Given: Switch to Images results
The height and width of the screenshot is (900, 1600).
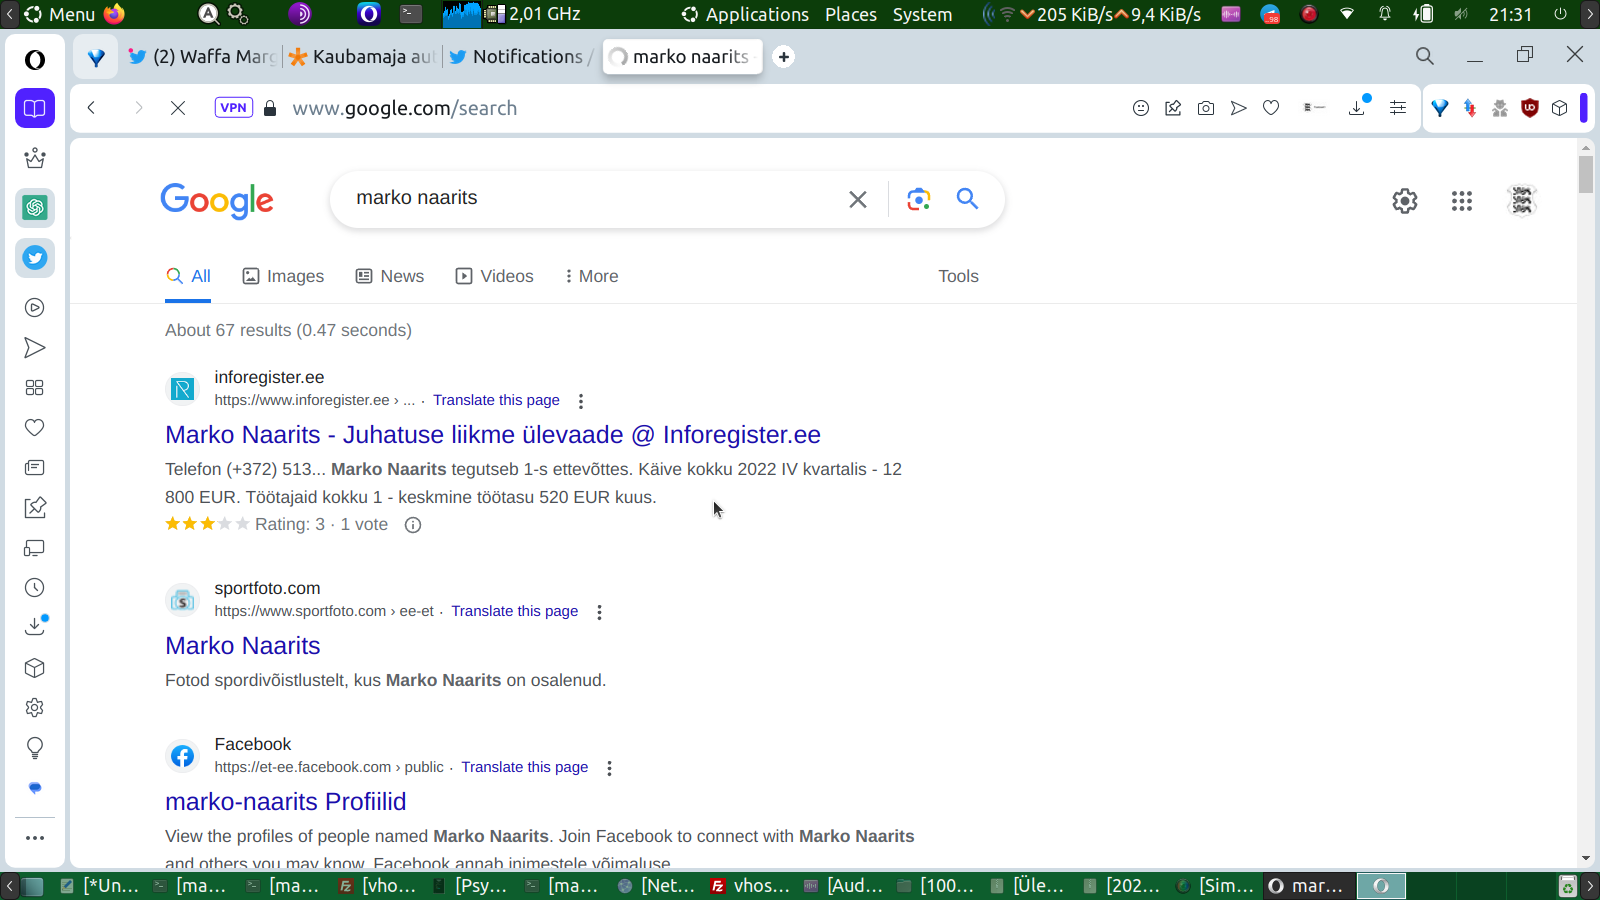Looking at the screenshot, I should [283, 276].
